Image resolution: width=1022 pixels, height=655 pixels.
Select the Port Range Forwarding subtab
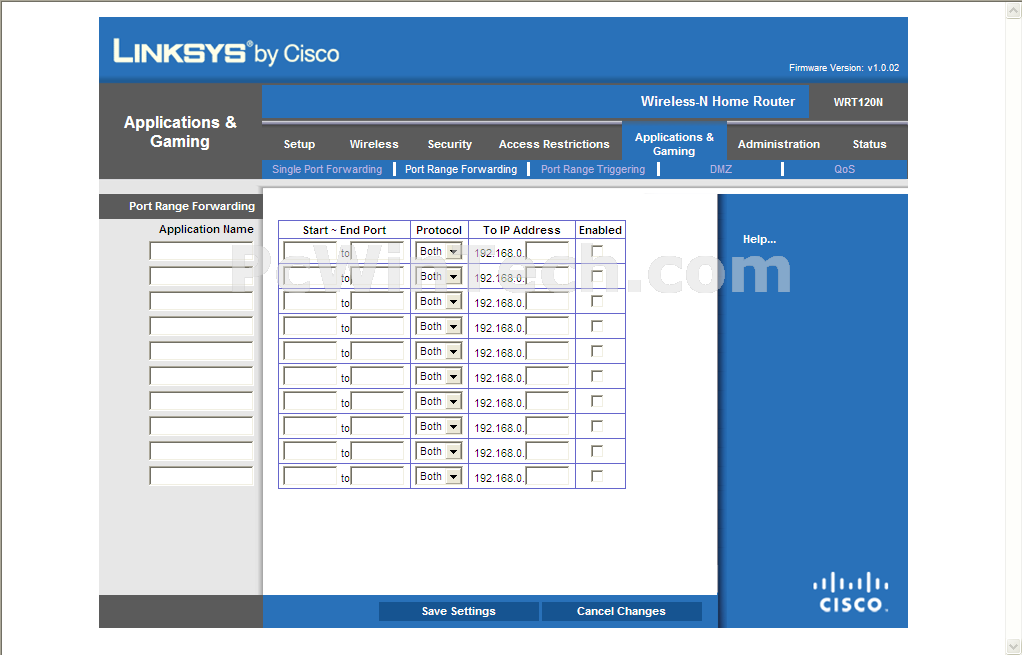(461, 169)
